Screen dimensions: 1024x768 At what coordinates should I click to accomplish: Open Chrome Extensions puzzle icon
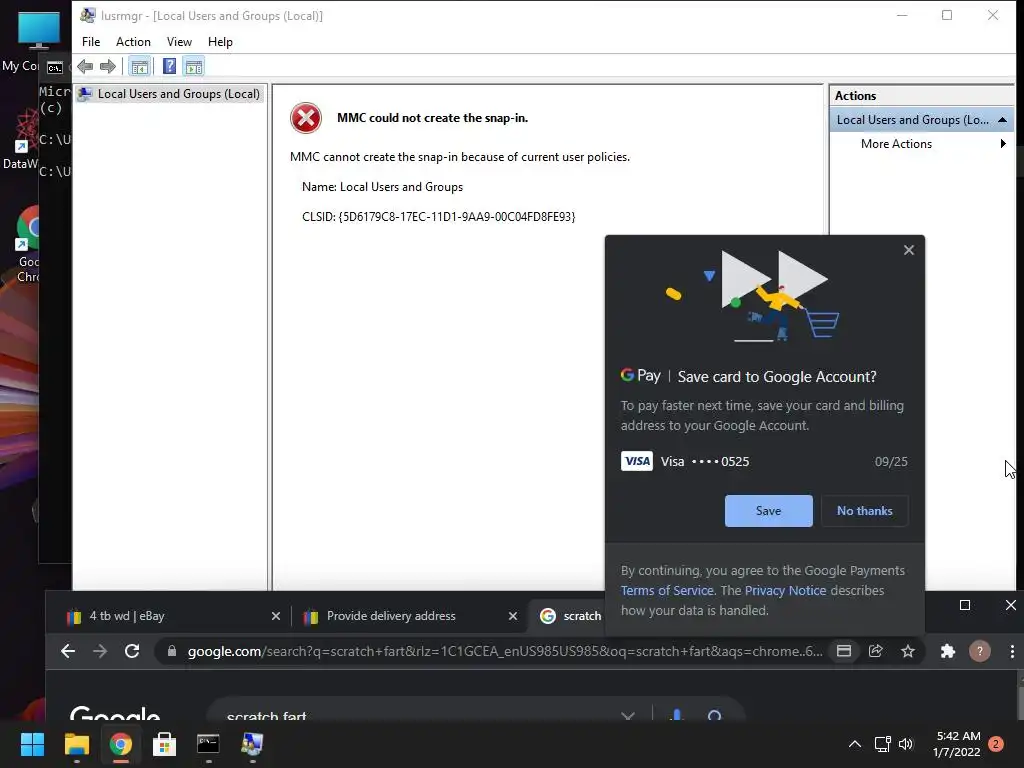[x=948, y=651]
